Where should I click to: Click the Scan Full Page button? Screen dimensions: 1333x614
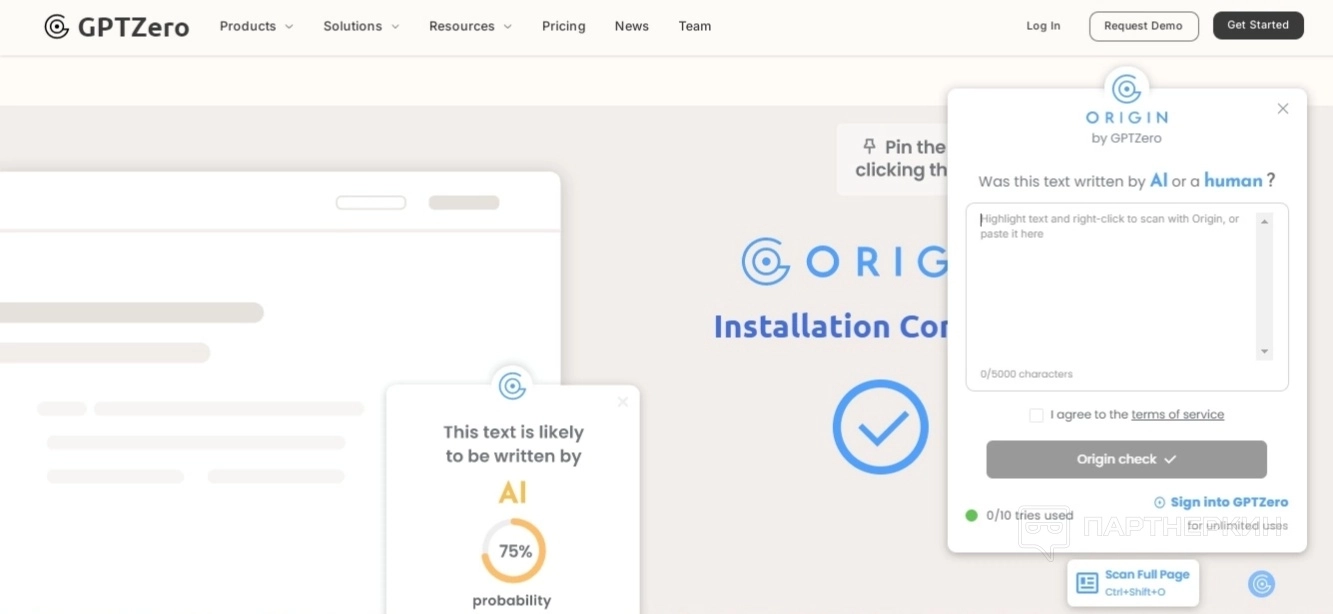click(1133, 583)
